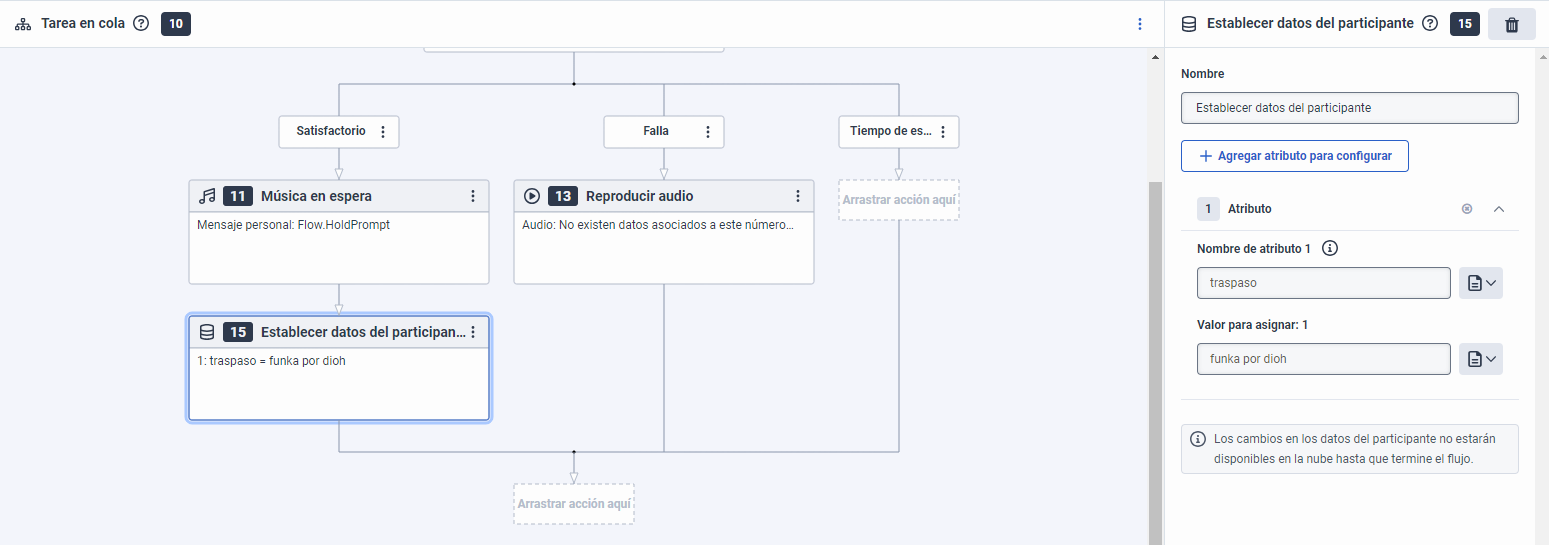Open the Falla branch options menu

point(708,132)
